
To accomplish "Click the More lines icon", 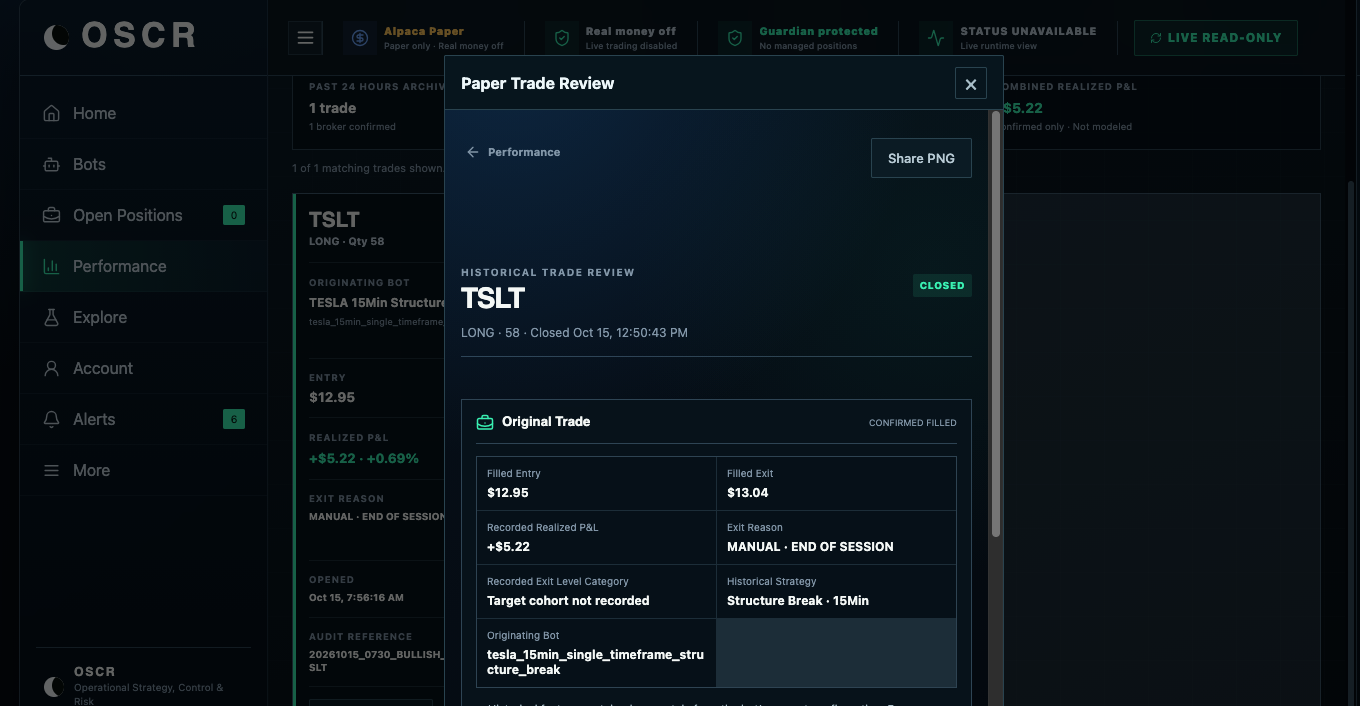I will pos(51,470).
